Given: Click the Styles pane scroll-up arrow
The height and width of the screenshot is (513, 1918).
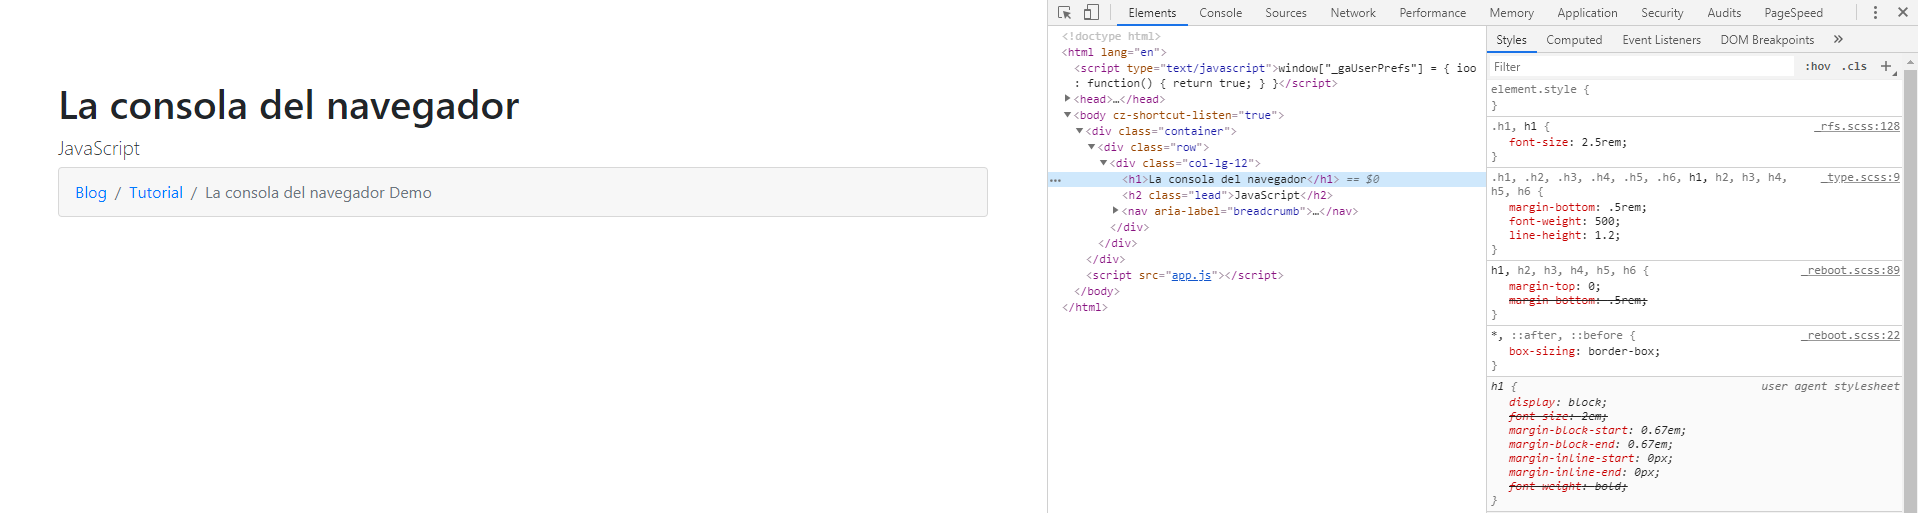Looking at the screenshot, I should click(x=1910, y=62).
